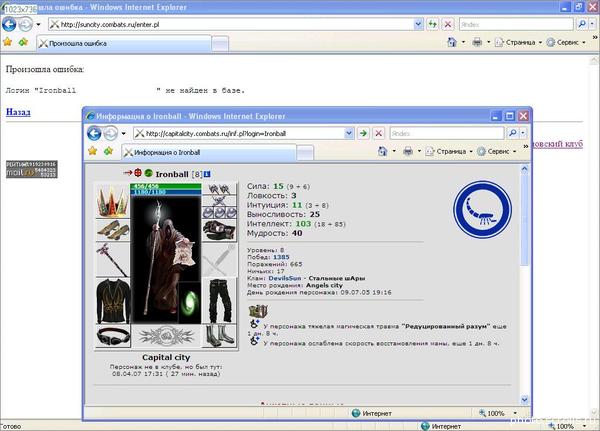Expand search options dropdown in Ironball window
Image resolution: width=600 pixels, height=431 pixels.
click(523, 133)
